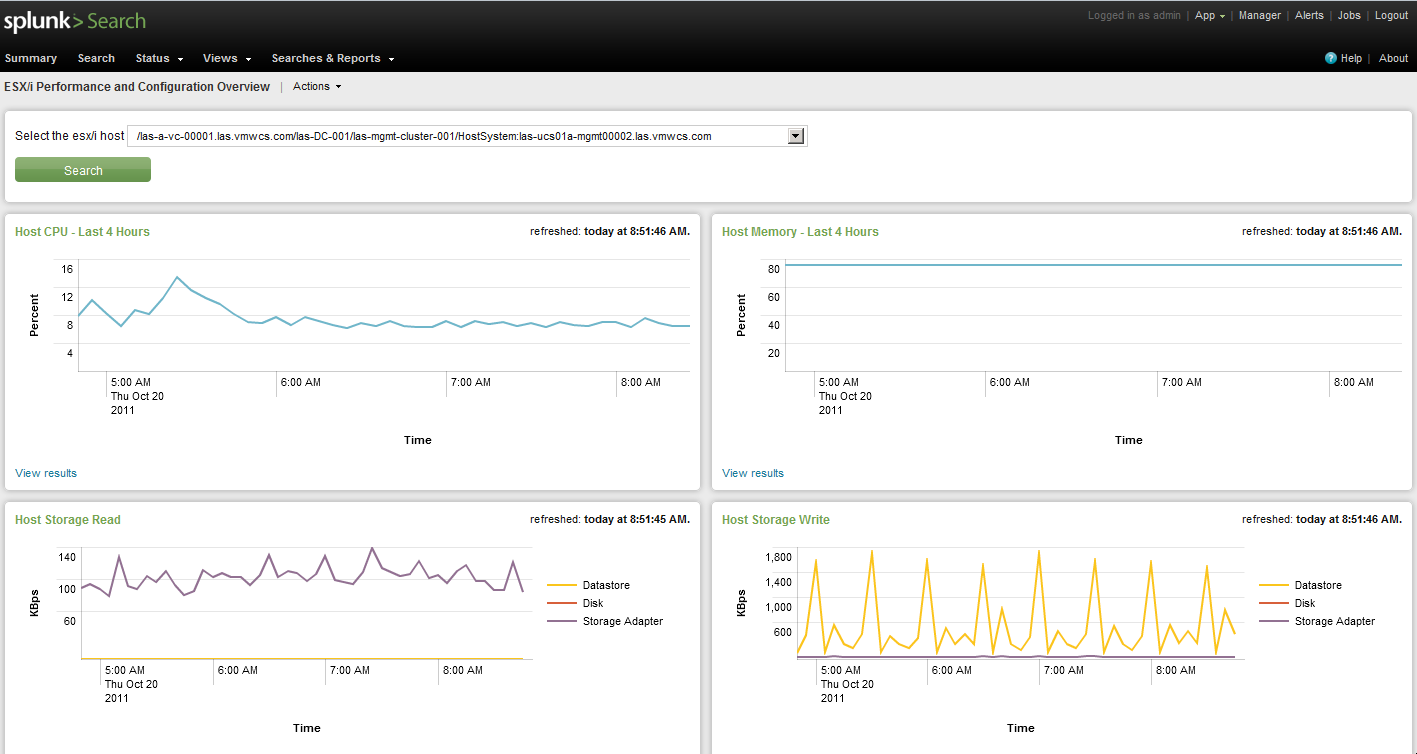Expand the Status menu
Screen dimensions: 1417x754
[x=159, y=58]
